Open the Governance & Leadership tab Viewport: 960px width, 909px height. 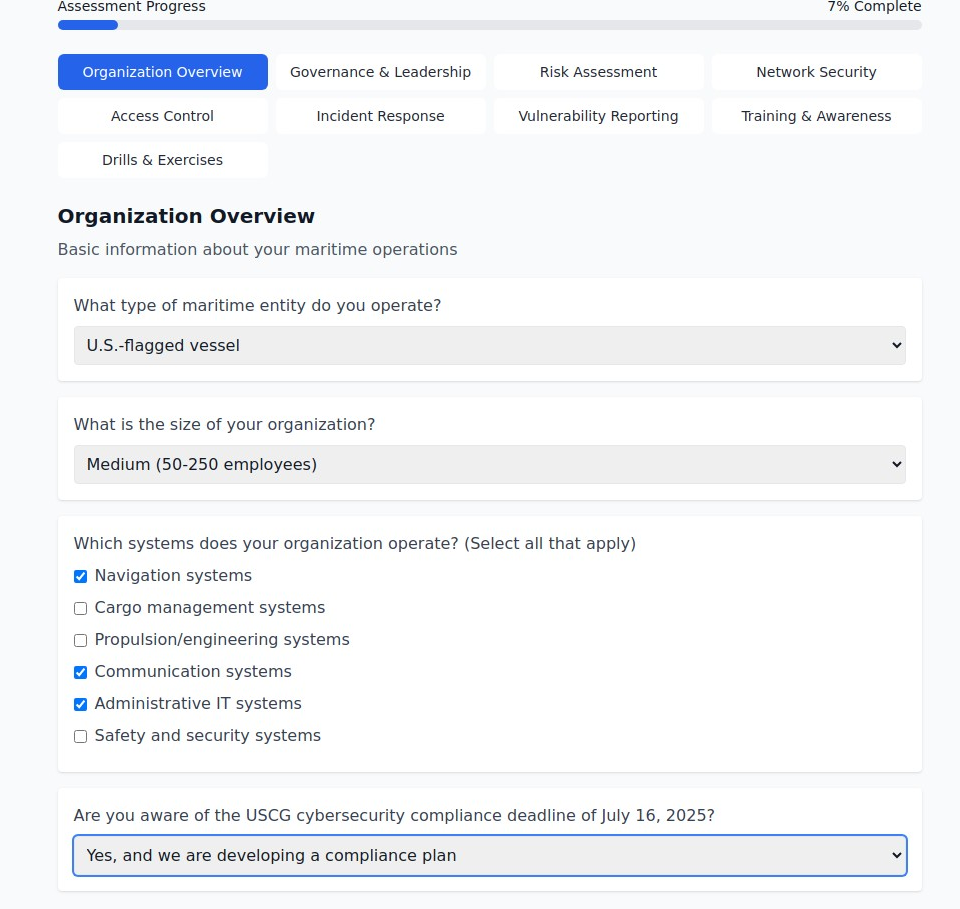point(380,72)
